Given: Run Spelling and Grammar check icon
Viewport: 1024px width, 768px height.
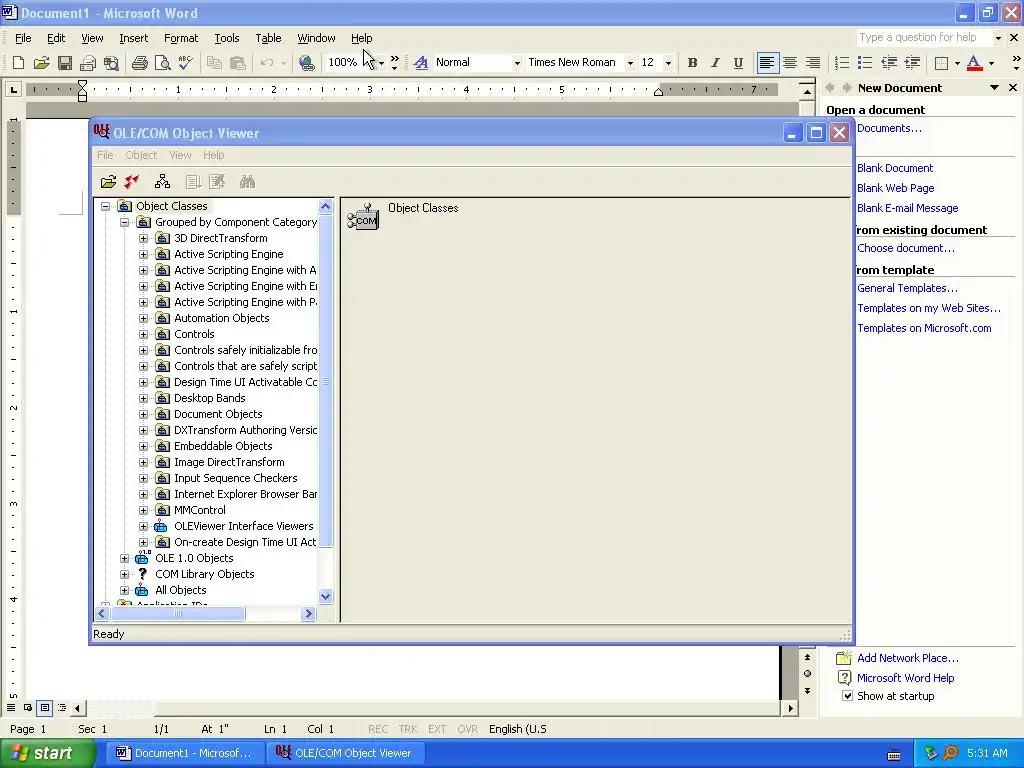Looking at the screenshot, I should click(185, 63).
